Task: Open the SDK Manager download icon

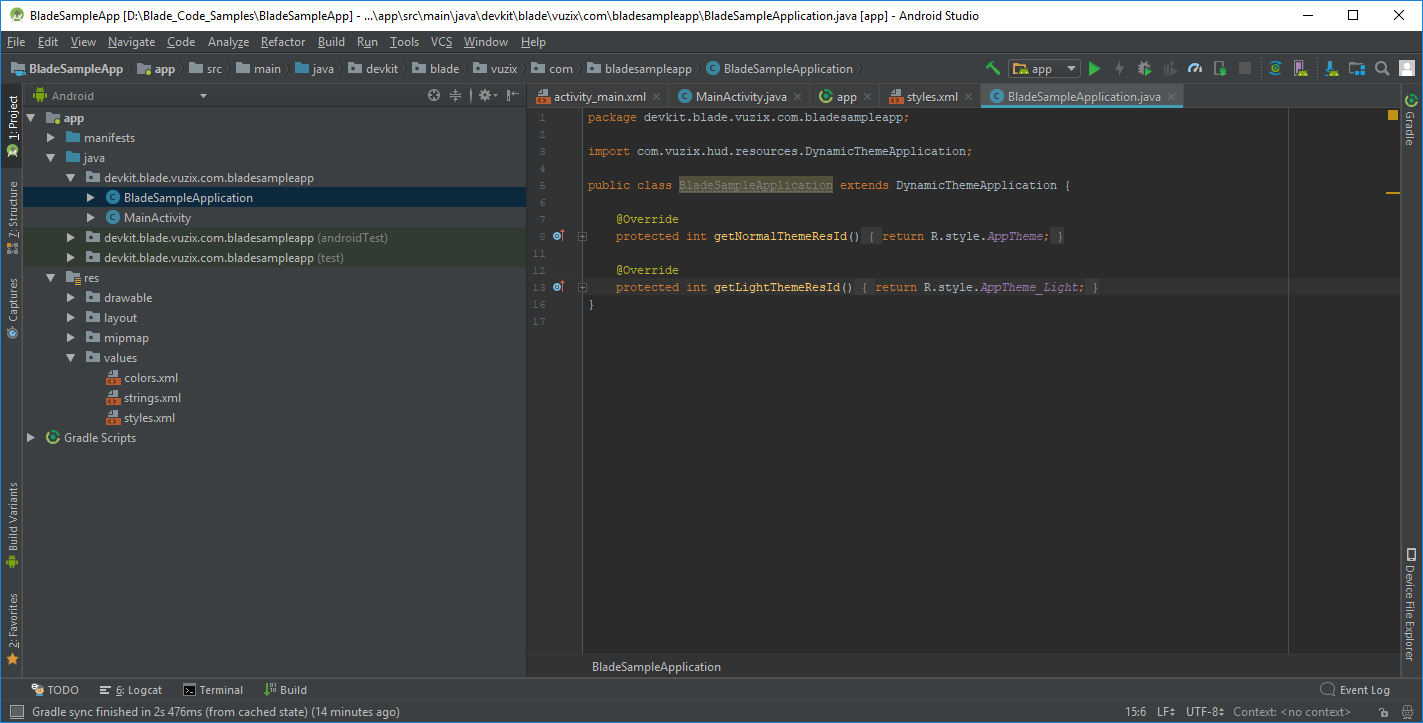Action: coord(1331,68)
